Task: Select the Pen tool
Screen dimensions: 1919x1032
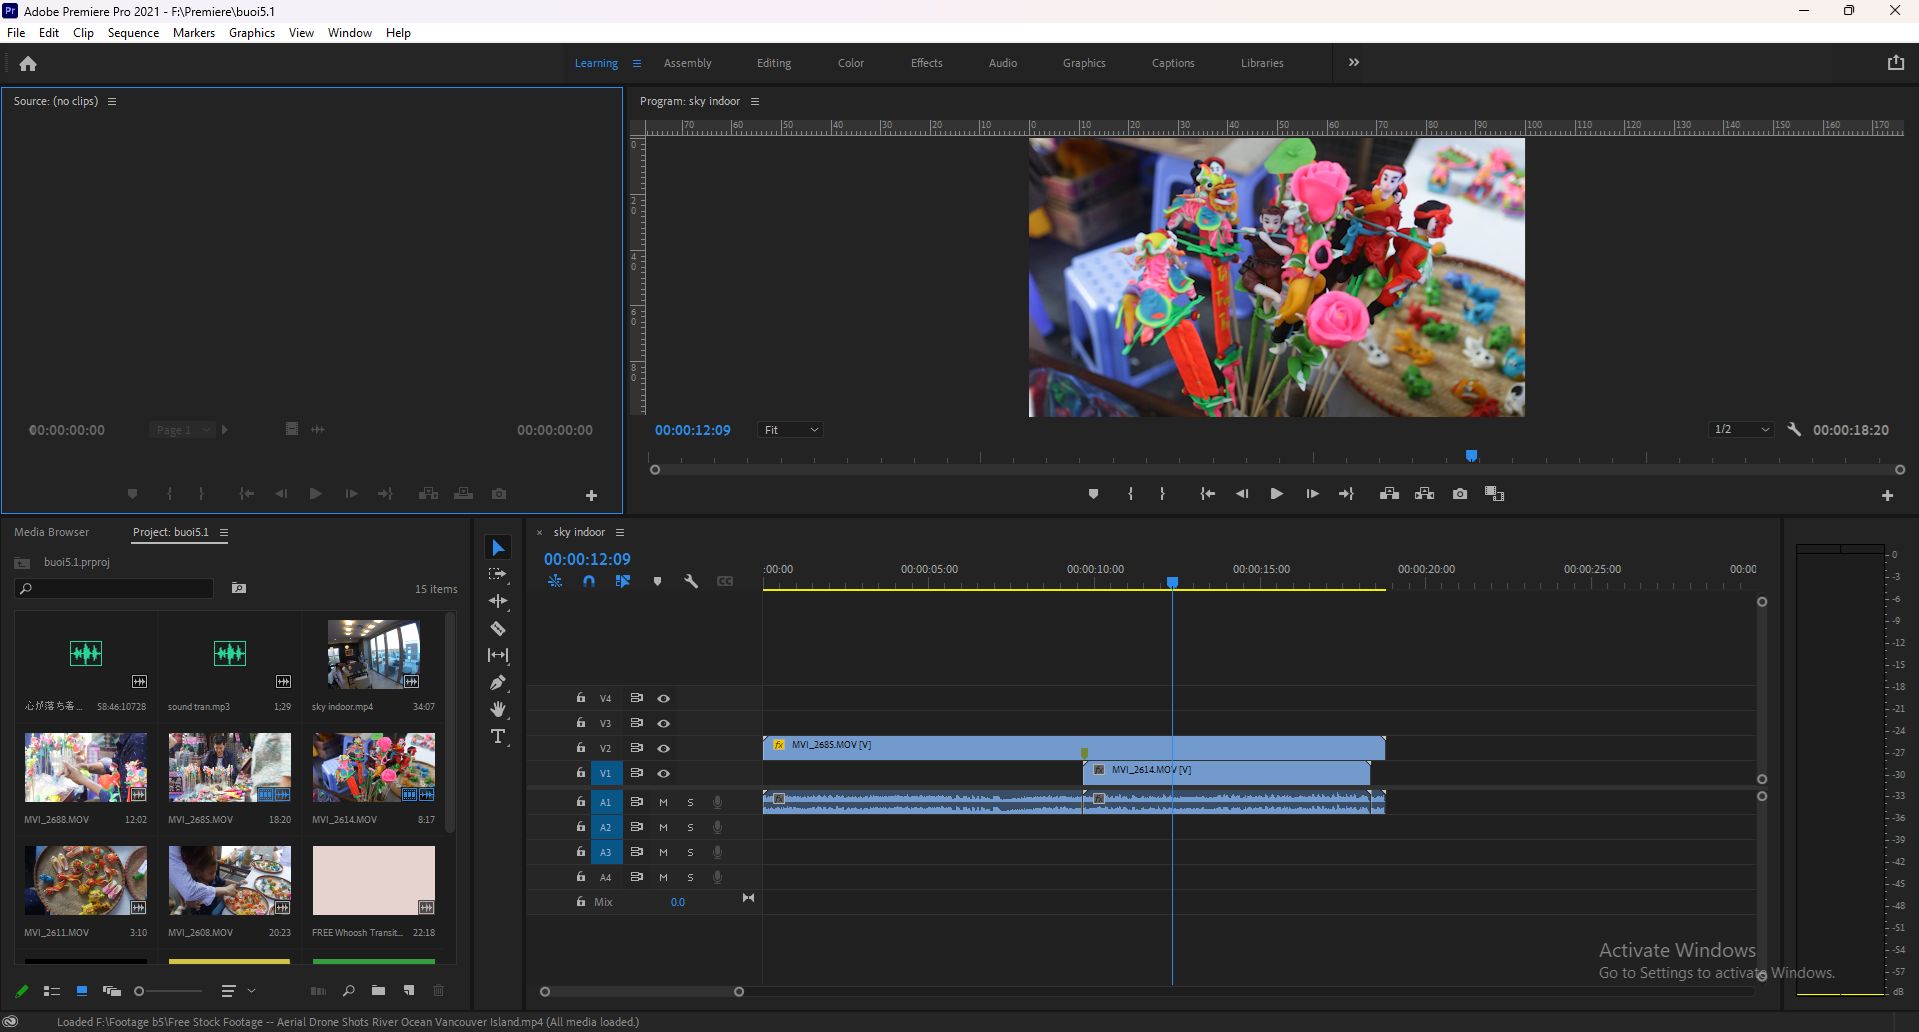Action: (498, 682)
